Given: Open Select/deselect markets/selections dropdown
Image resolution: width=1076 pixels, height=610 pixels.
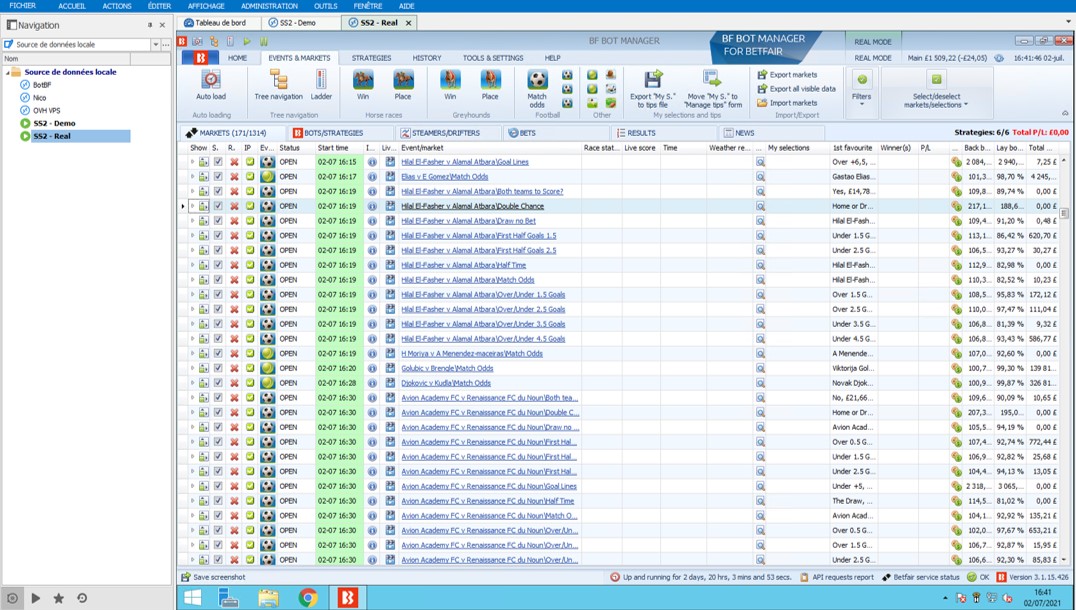Looking at the screenshot, I should tap(936, 89).
